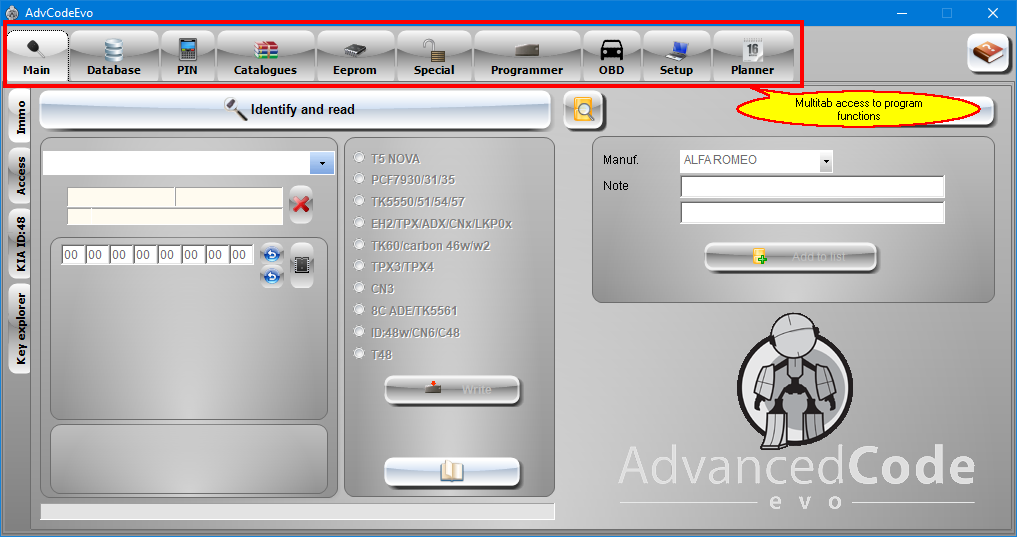Click the red X clear button
Screen dimensions: 1017x537
(301, 204)
